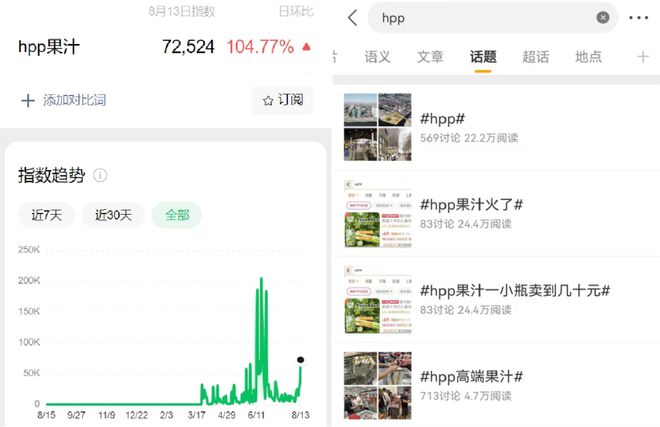Click the black 8/13 data point marker
The image size is (660, 427).
(300, 360)
